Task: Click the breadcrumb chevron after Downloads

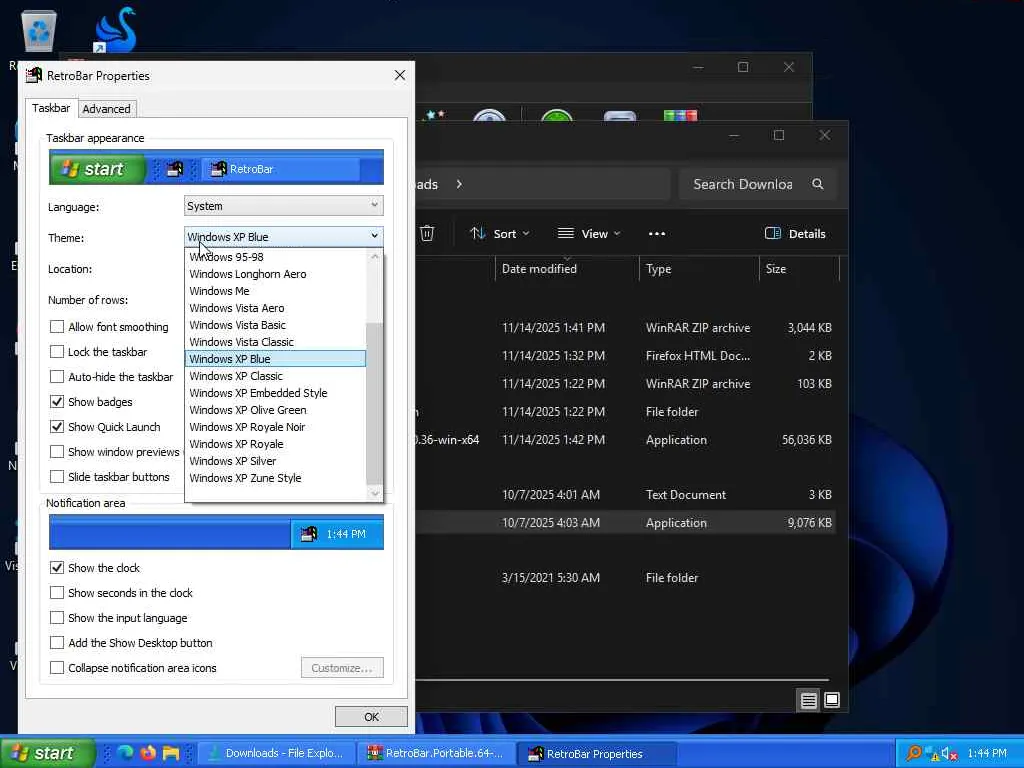Action: tap(459, 184)
